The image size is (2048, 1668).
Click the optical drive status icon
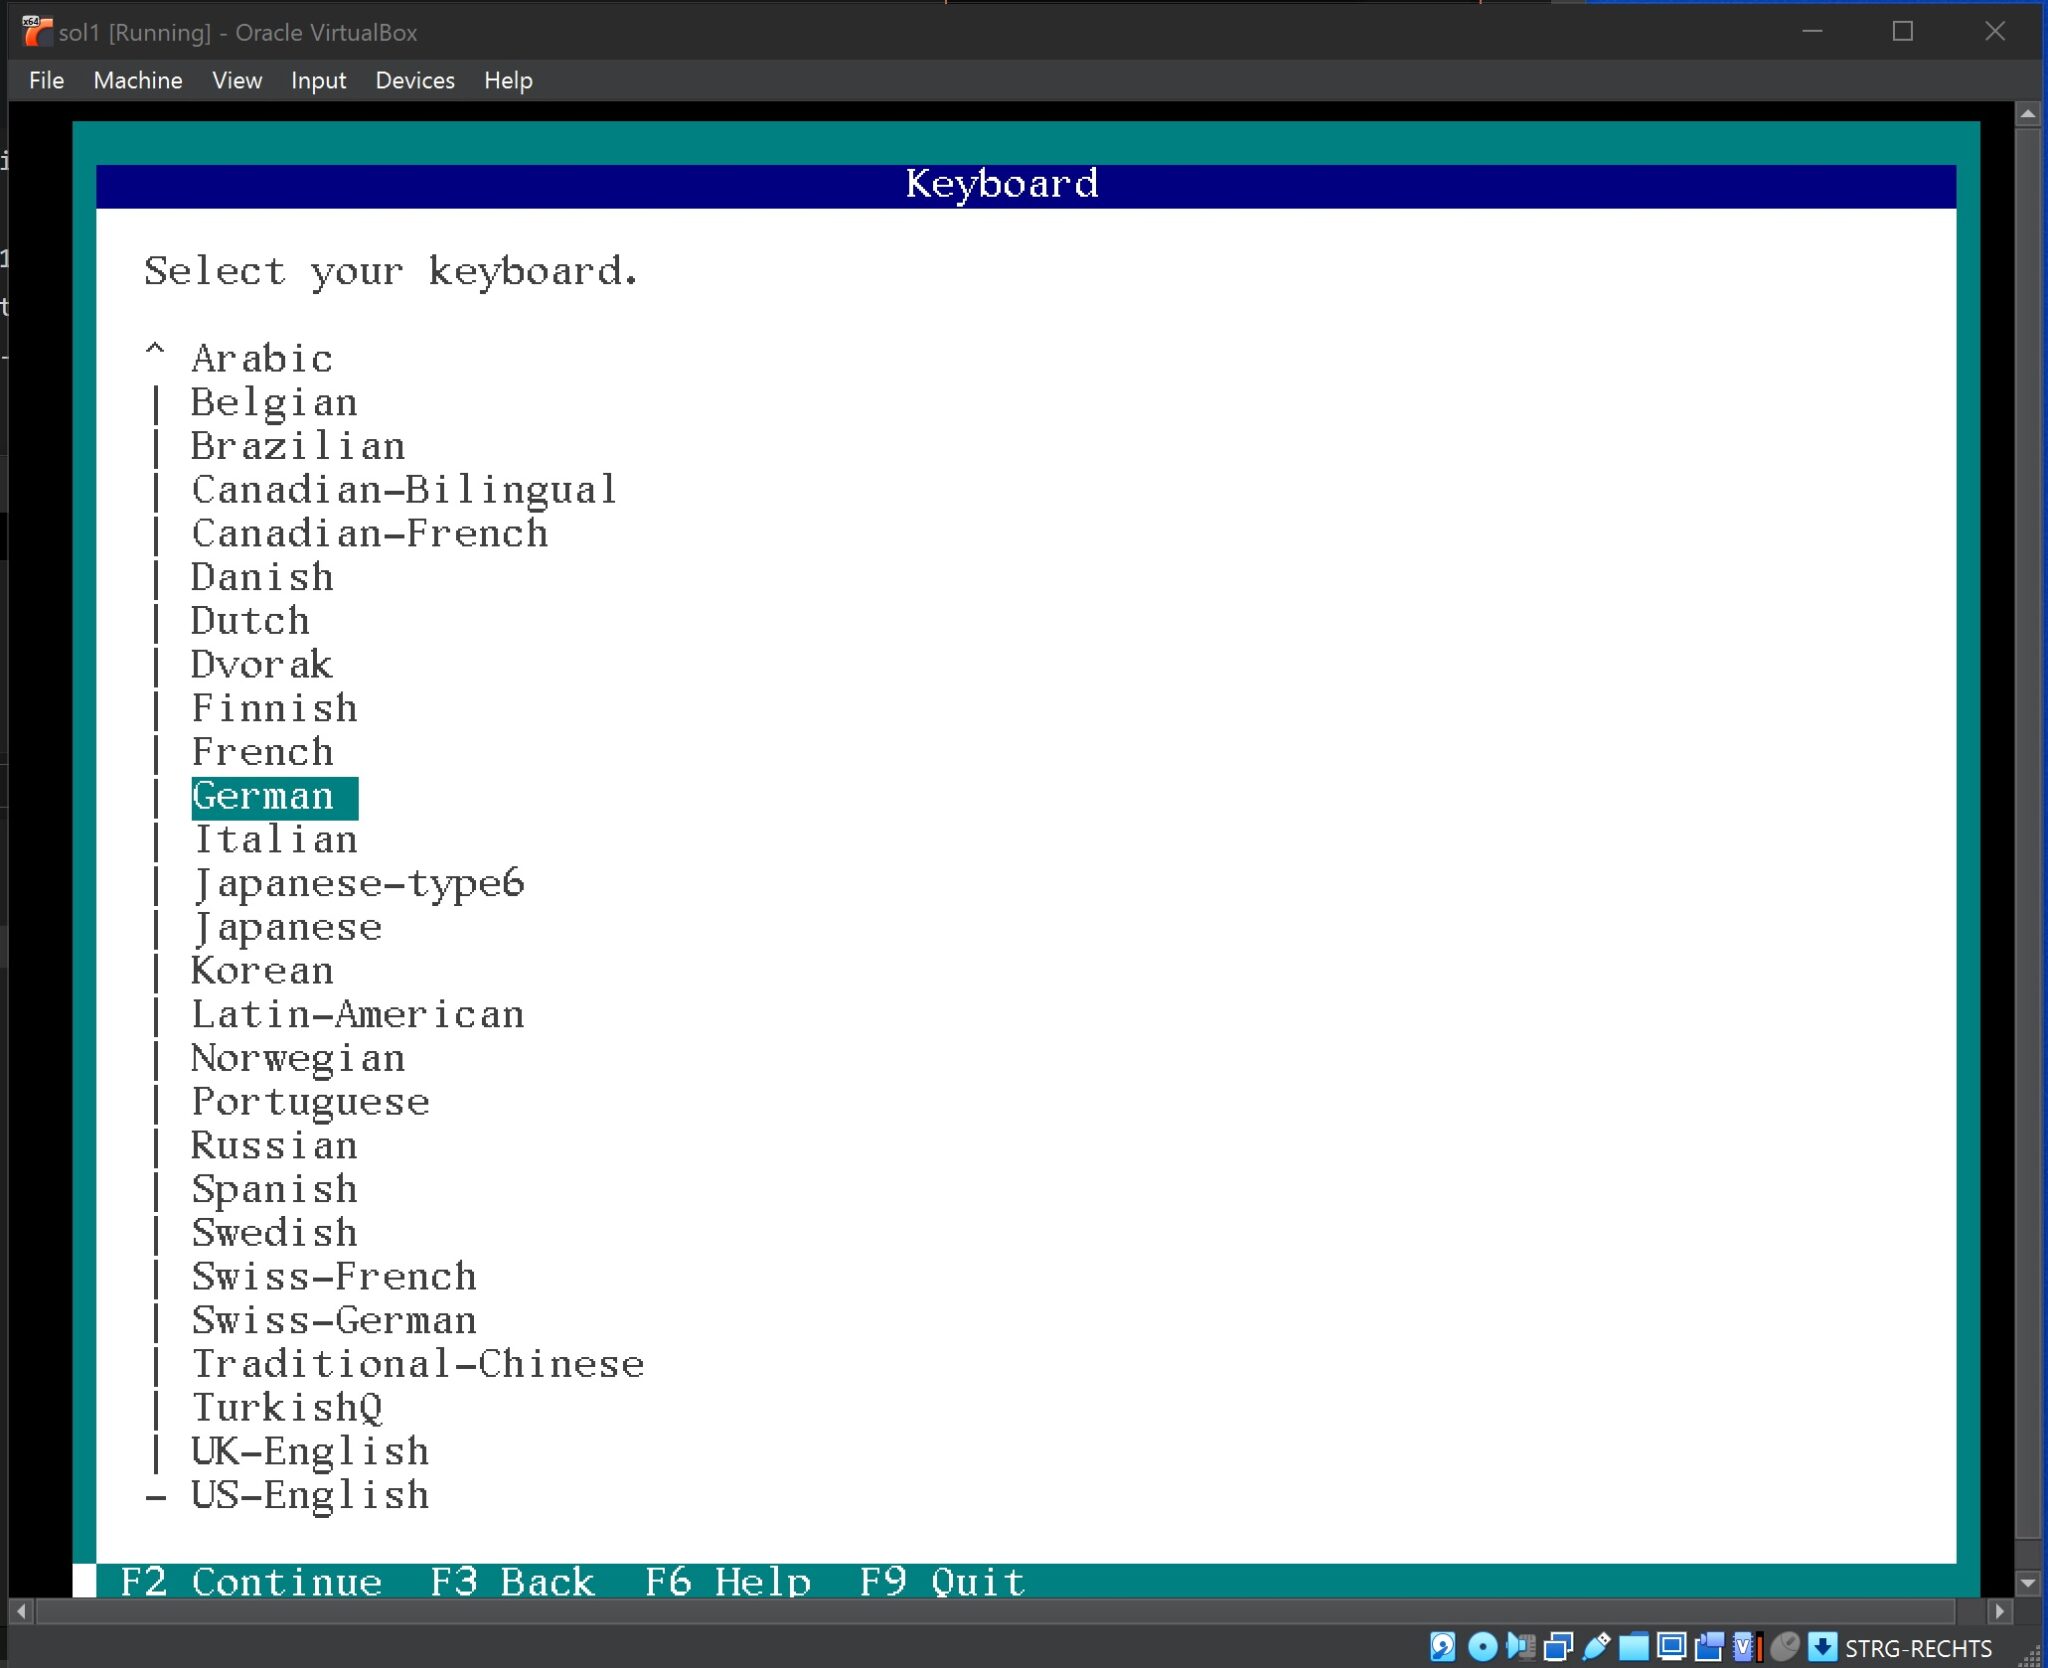coord(1482,1648)
